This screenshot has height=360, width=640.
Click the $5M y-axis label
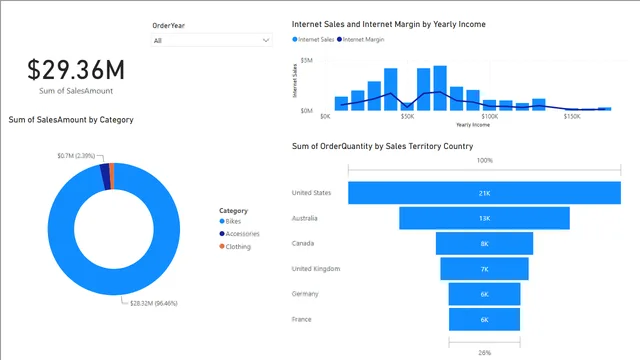click(x=307, y=60)
